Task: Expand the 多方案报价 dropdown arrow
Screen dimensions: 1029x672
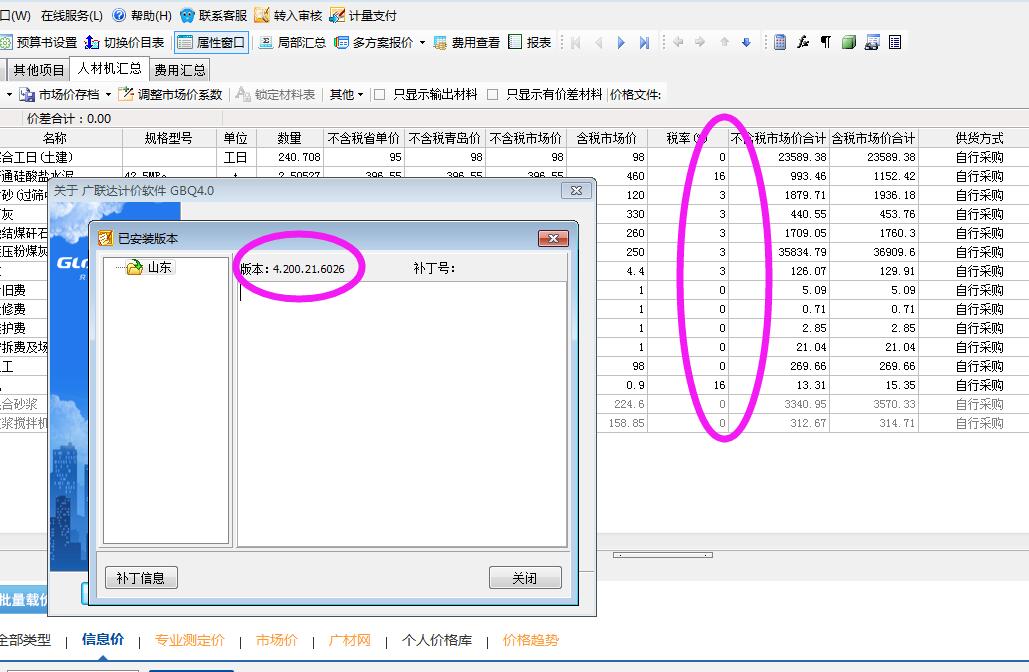Action: pos(422,43)
